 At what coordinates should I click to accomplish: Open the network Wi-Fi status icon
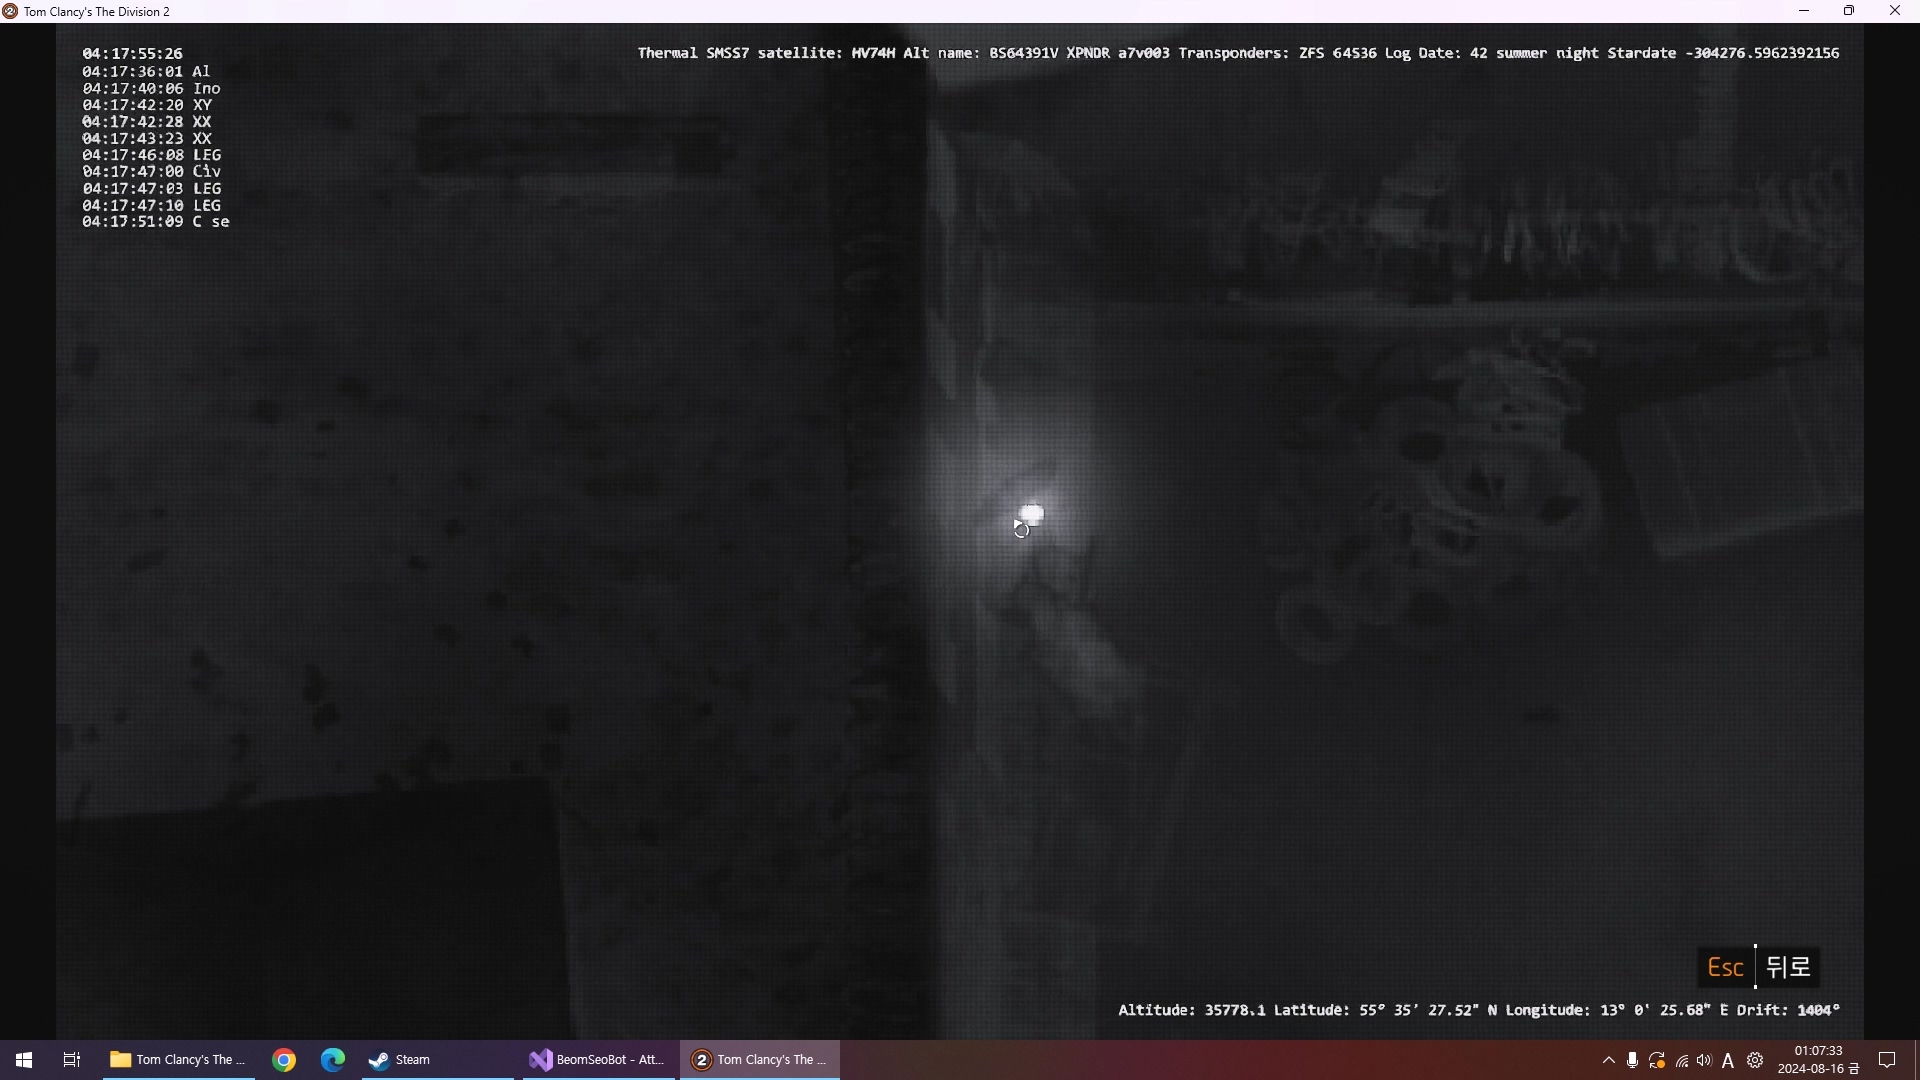tap(1682, 1061)
